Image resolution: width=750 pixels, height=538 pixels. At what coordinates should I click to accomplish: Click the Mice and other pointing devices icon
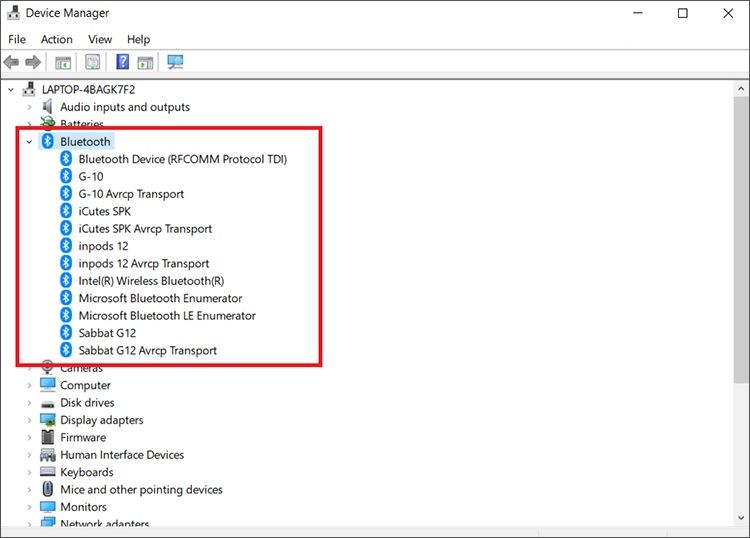coord(48,489)
